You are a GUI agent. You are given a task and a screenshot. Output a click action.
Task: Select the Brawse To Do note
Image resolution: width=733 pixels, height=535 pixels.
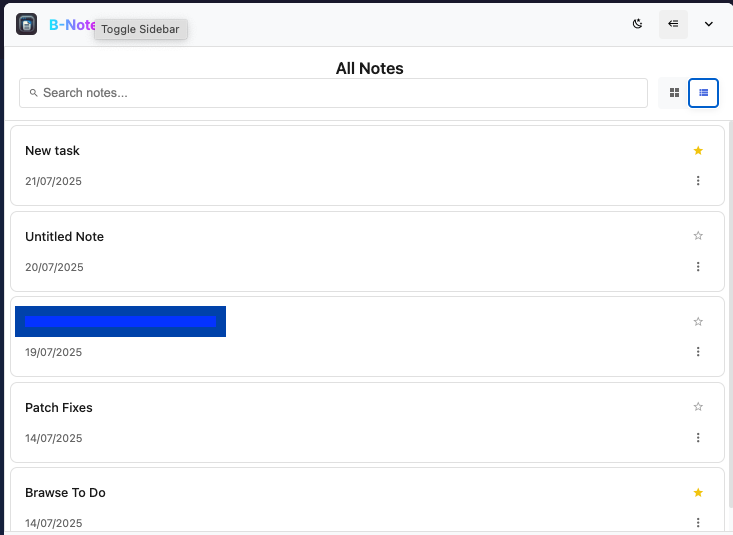point(65,493)
